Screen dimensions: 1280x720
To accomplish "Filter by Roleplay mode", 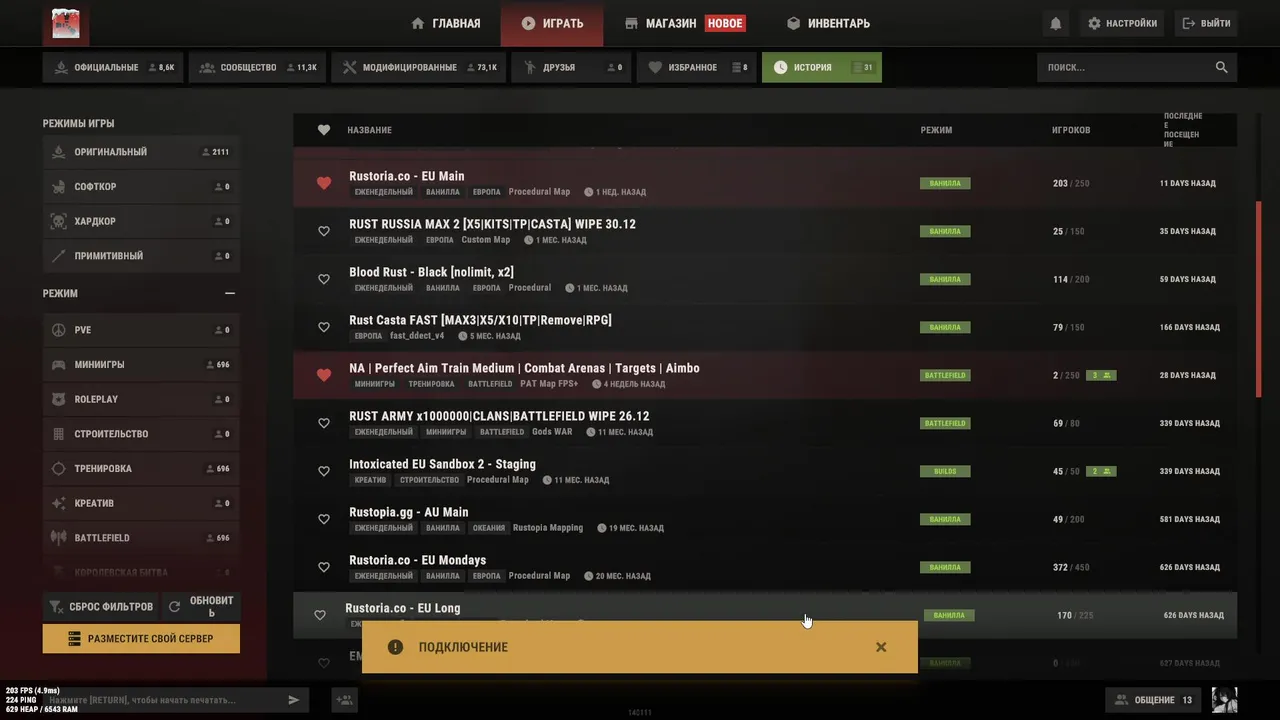I will pyautogui.click(x=141, y=399).
